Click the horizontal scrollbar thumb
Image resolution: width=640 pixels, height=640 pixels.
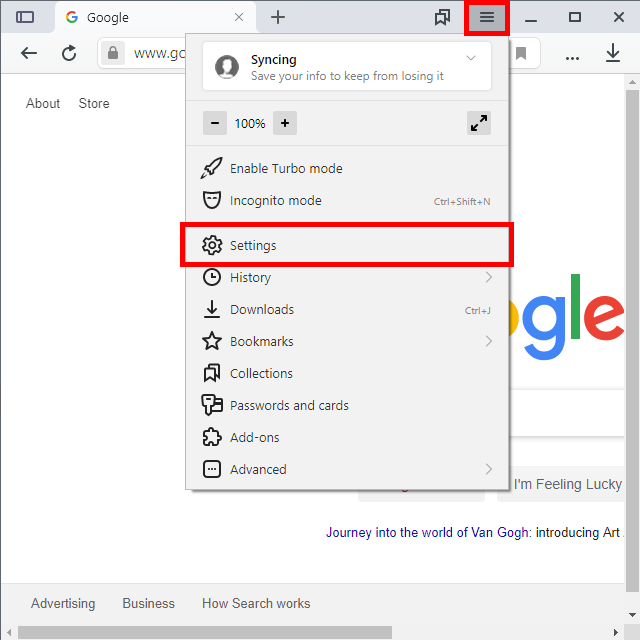tap(205, 632)
